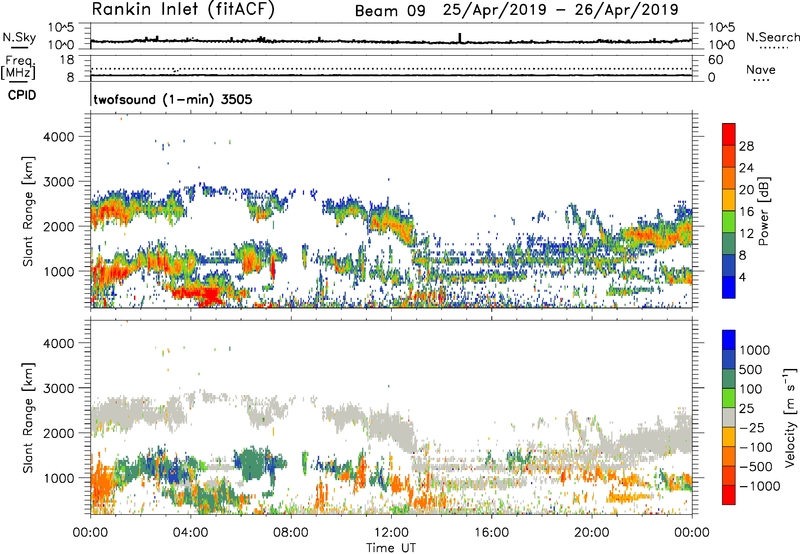Click the '-25' velocity scale value
800x554 pixels.
[751, 427]
